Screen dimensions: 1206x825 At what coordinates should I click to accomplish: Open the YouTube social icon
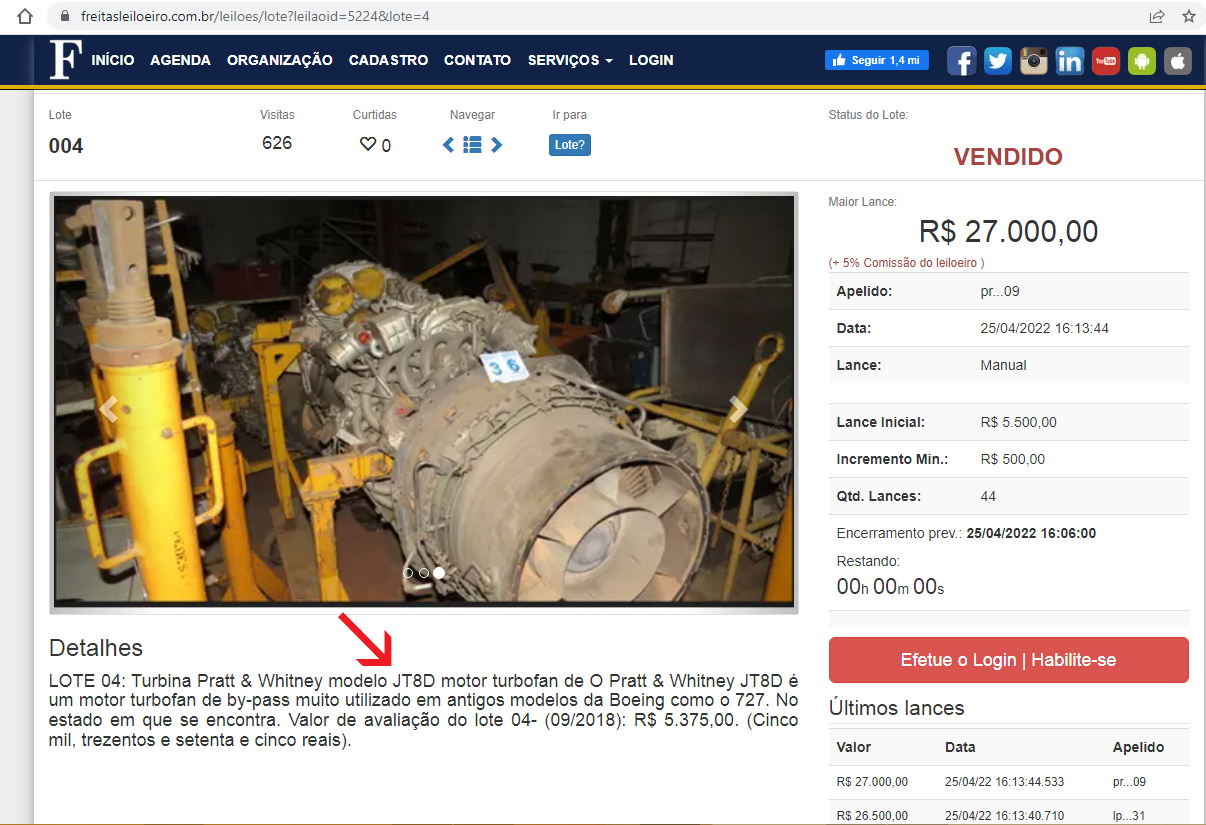pyautogui.click(x=1106, y=61)
